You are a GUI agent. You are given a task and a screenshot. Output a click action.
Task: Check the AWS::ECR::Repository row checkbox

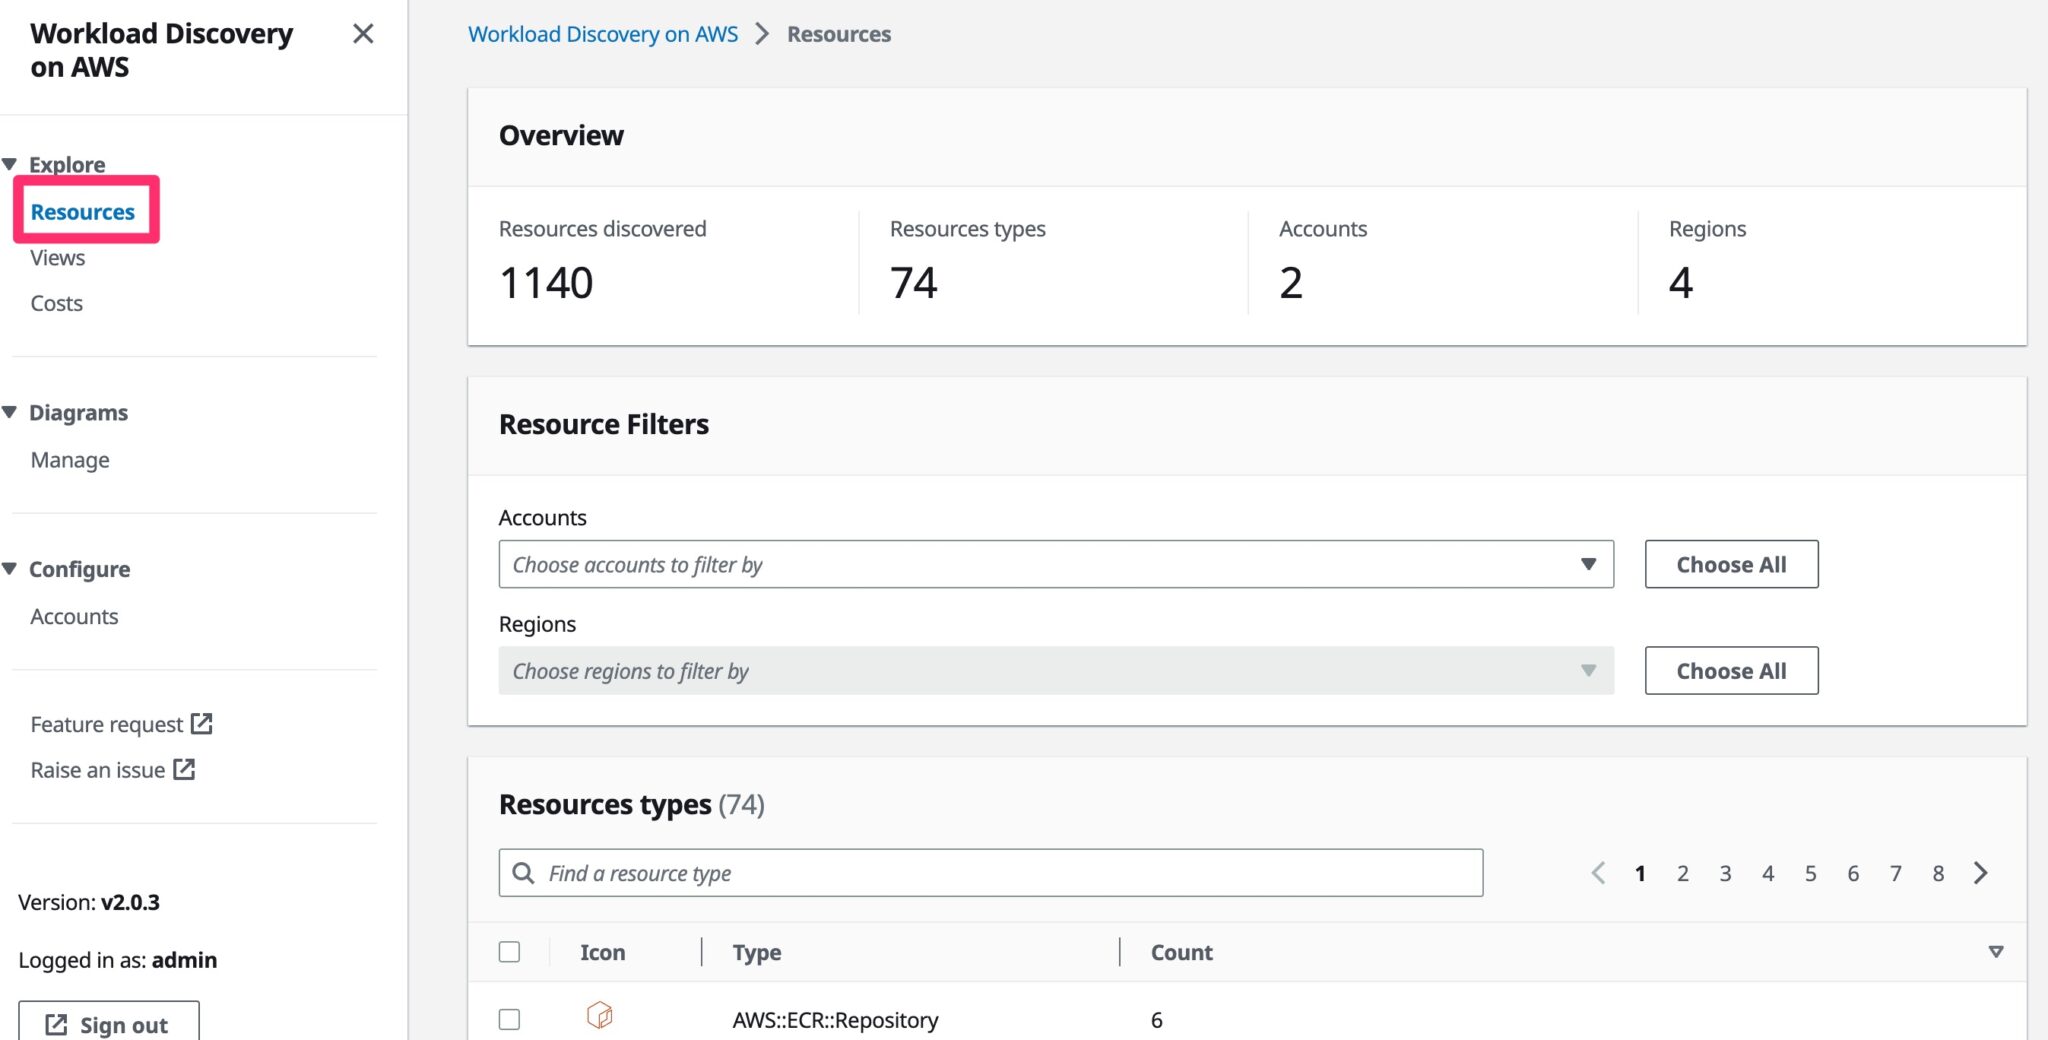[509, 1018]
